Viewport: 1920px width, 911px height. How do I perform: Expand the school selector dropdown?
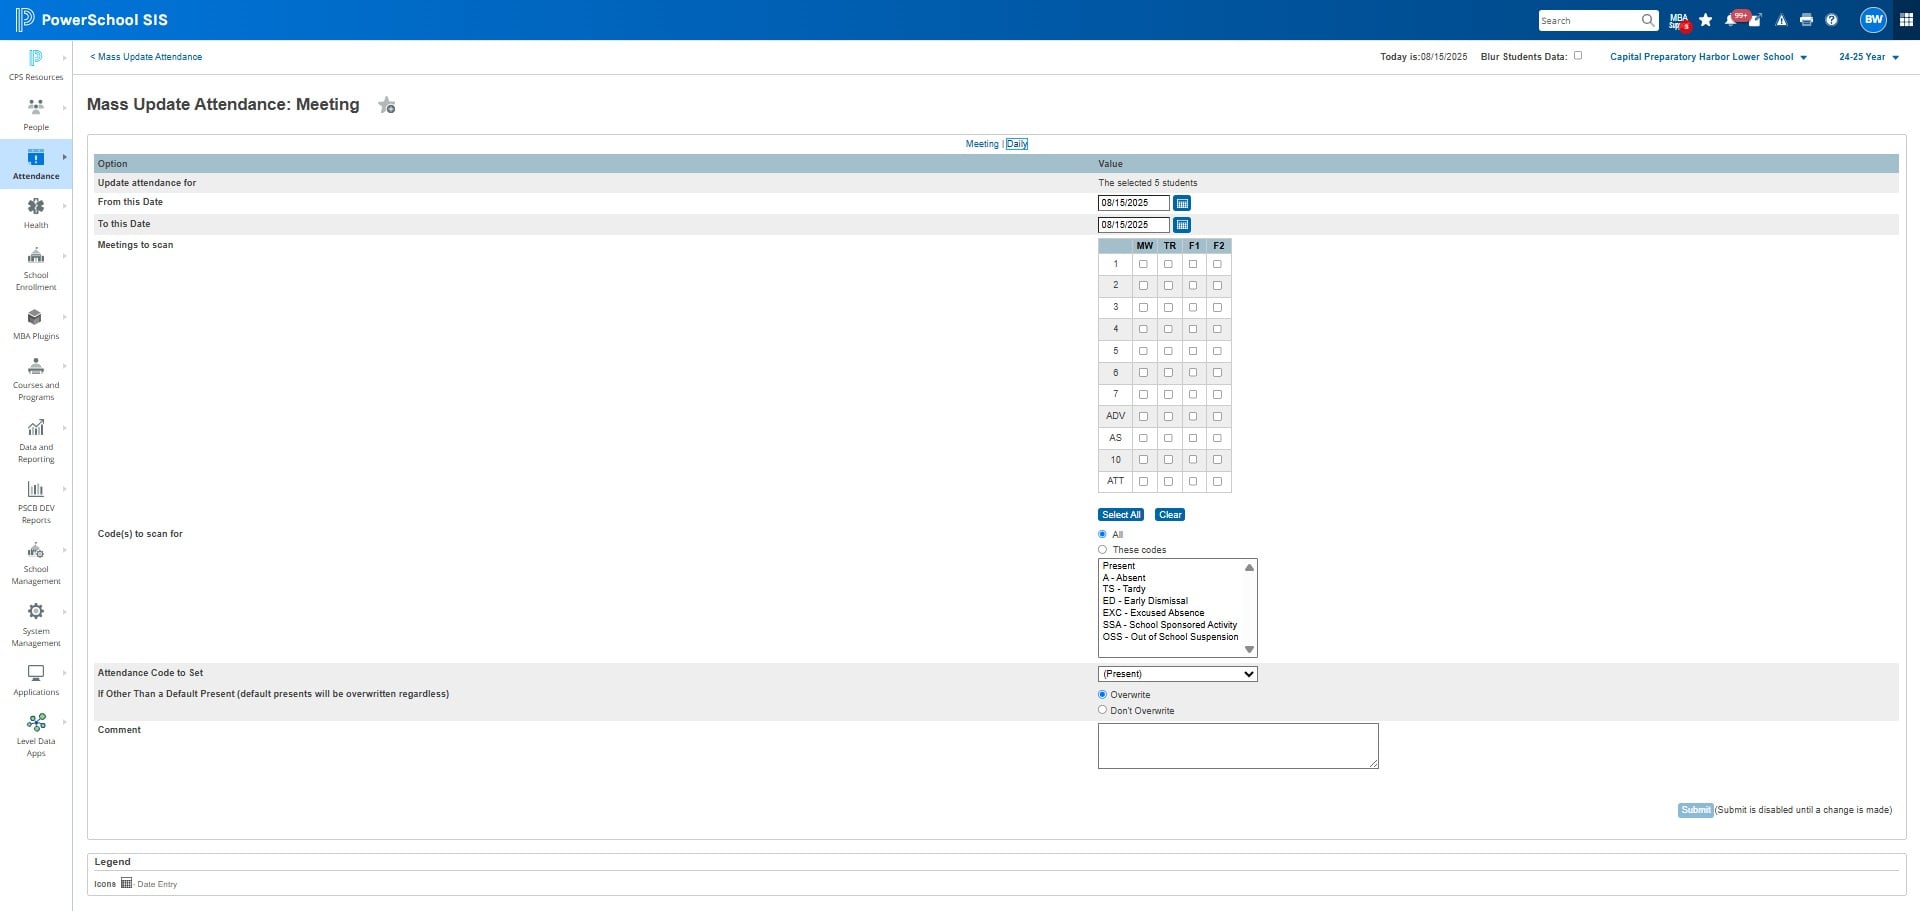[1708, 57]
